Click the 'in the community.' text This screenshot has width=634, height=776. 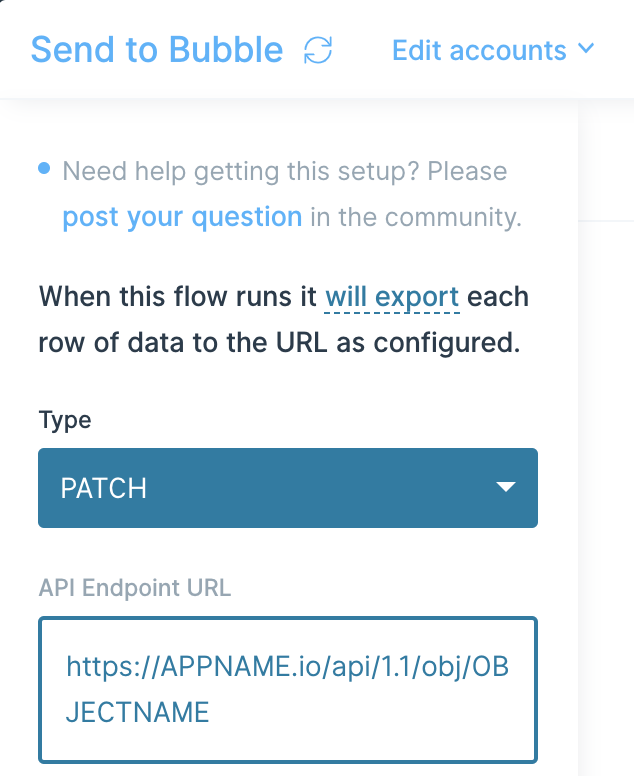click(x=416, y=217)
